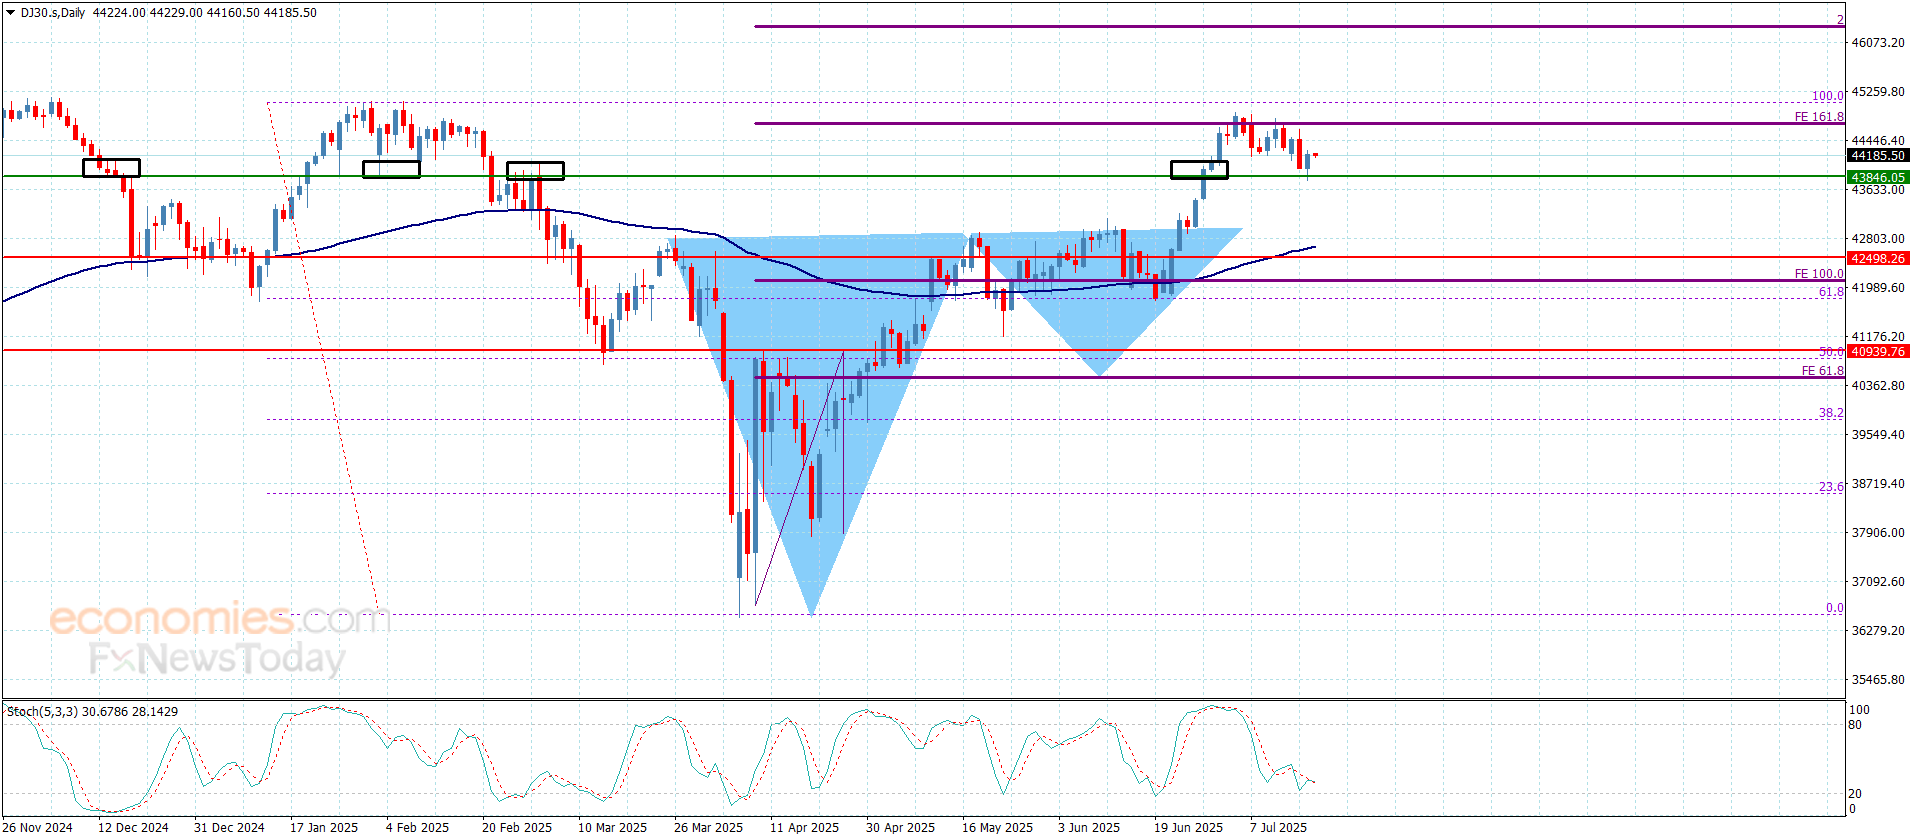The image size is (1916, 840).
Task: Click the black rectangle near 19 Jun 2025
Action: 1199,170
